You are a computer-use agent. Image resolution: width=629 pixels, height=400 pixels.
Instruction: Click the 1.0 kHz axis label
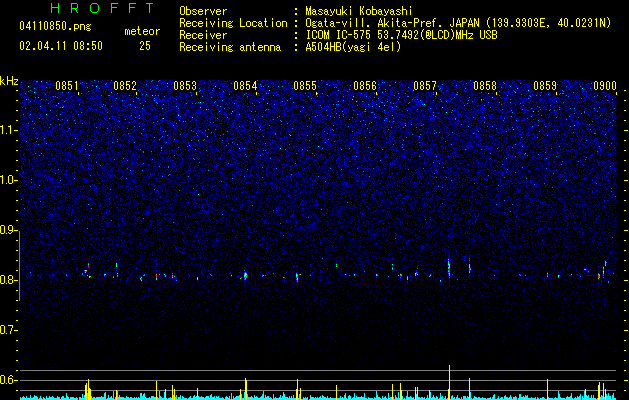[9, 180]
